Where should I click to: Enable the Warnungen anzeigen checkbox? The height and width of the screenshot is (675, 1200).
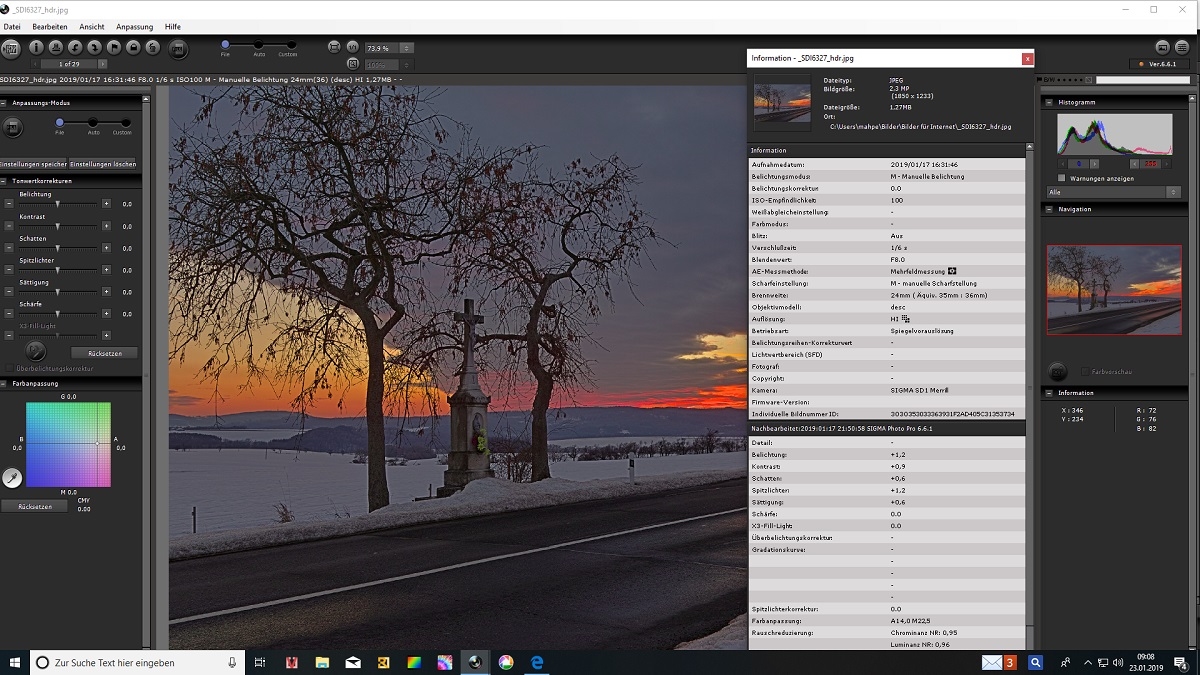pyautogui.click(x=1062, y=178)
